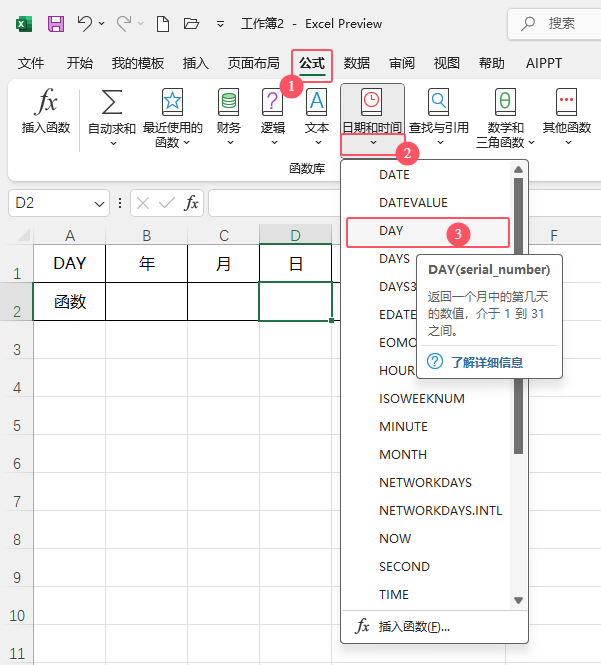Switch to the 视图 tab
Viewport: 601px width, 665px height.
click(x=446, y=63)
